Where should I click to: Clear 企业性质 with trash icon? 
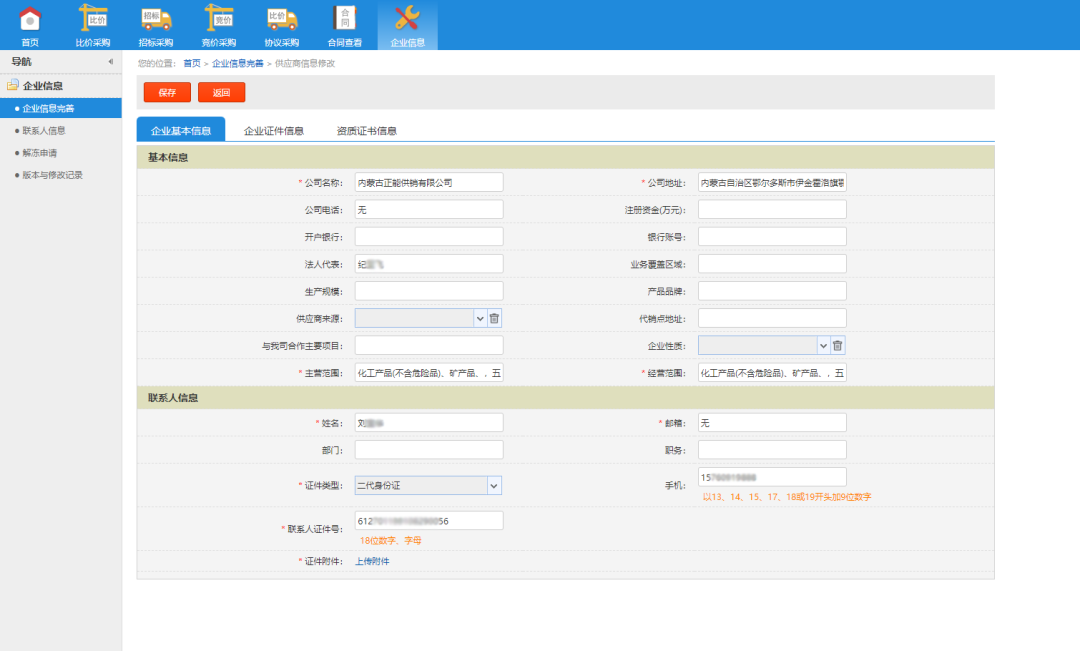pos(838,345)
